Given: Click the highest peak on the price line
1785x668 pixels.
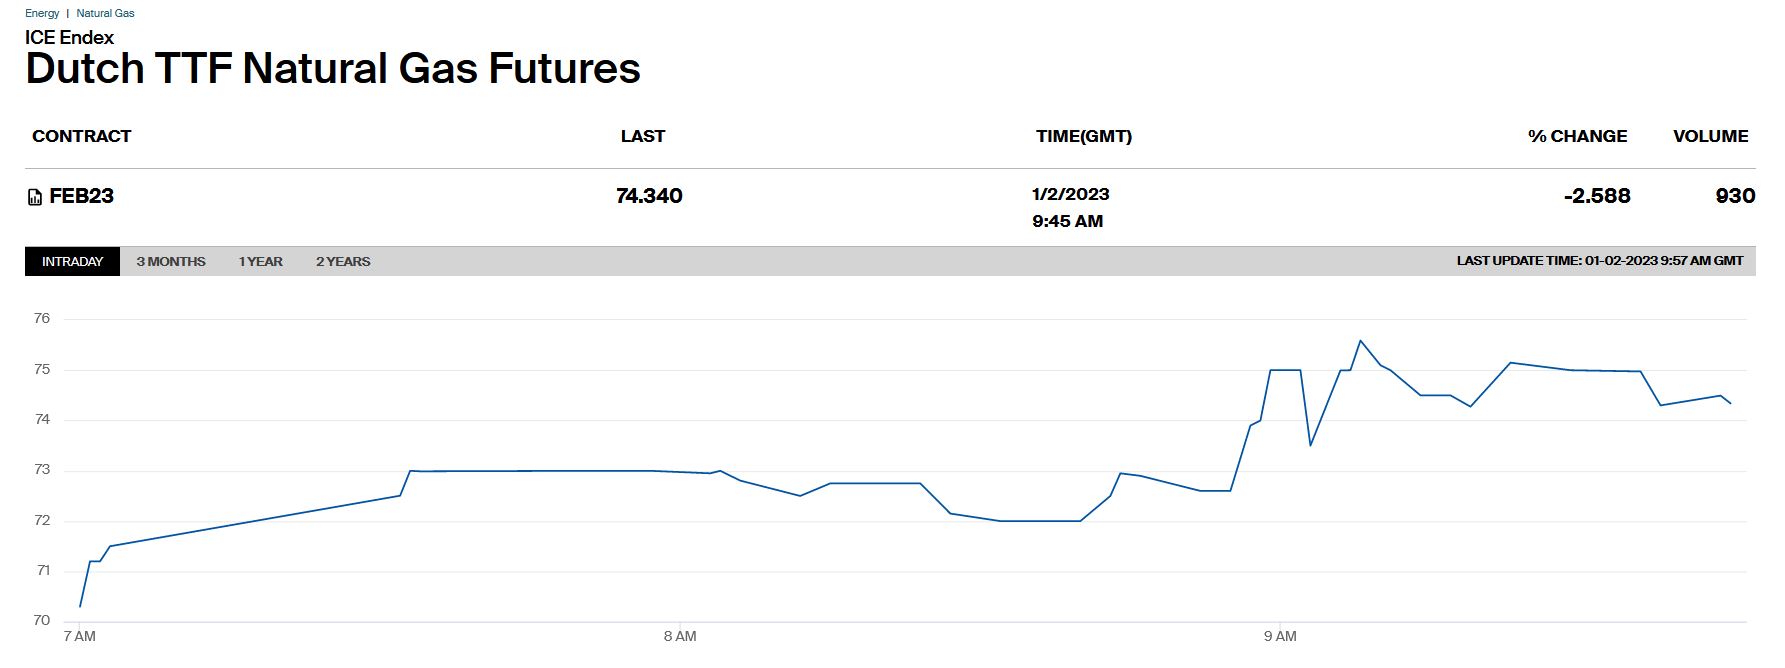Looking at the screenshot, I should 1360,341.
